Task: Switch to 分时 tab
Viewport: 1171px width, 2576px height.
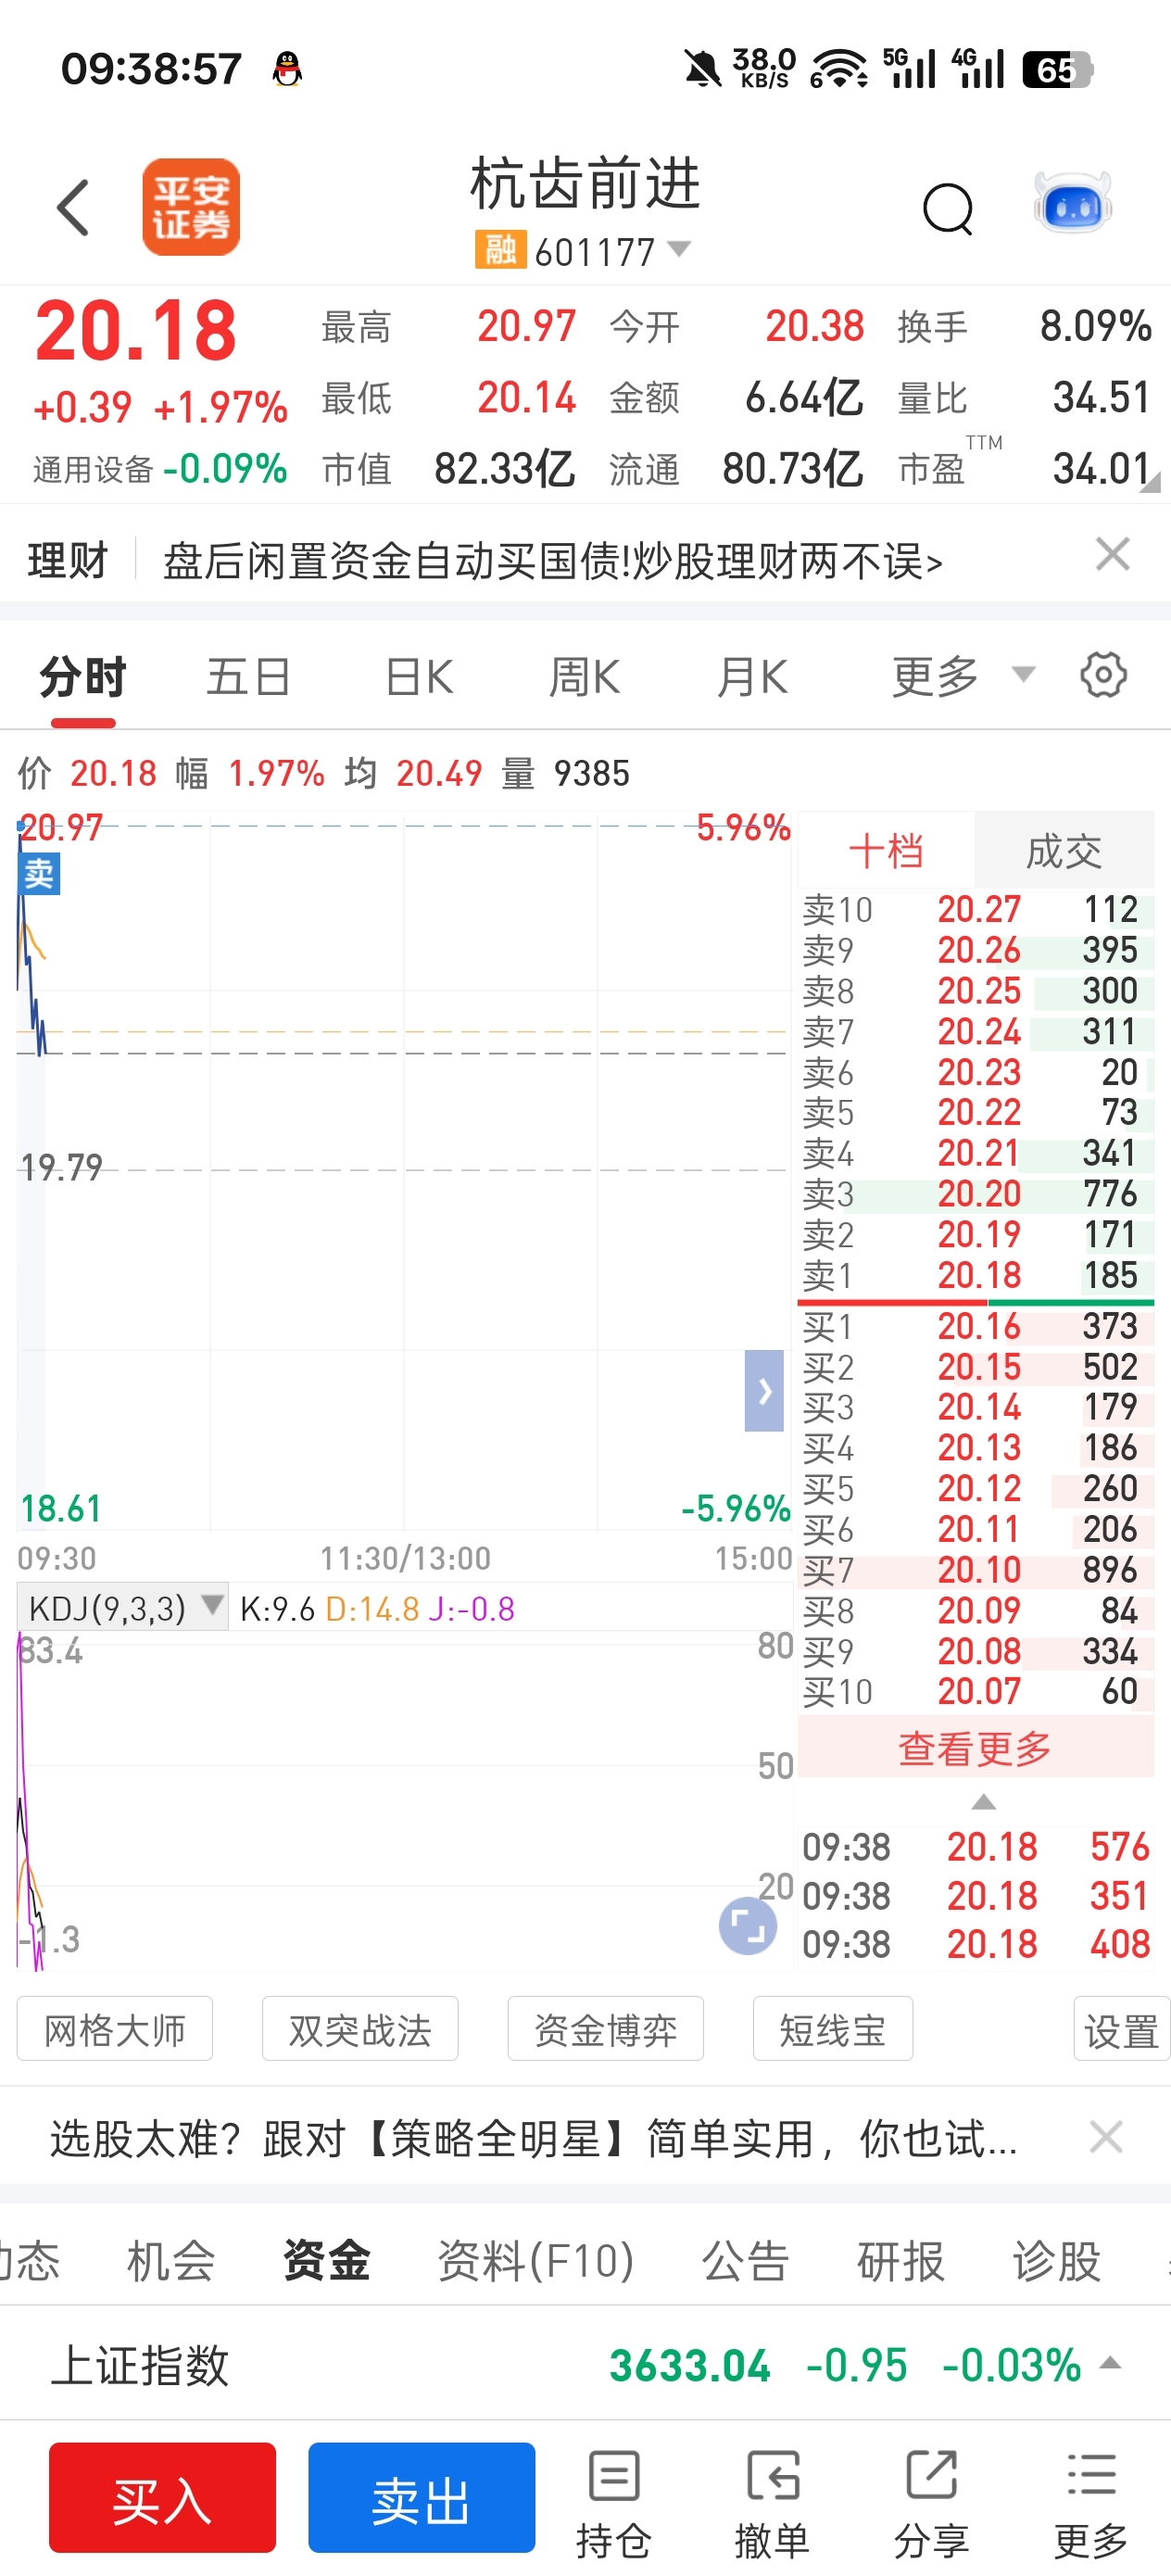Action: pos(83,677)
